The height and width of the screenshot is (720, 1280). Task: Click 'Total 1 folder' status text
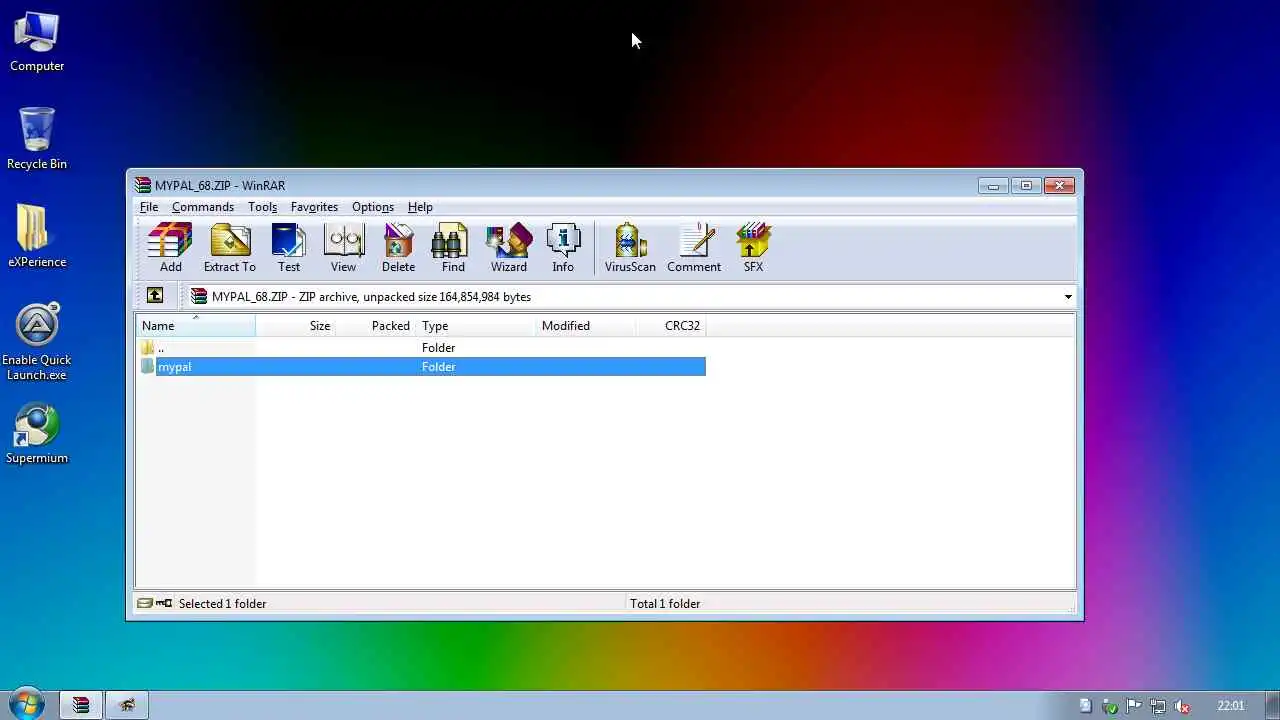click(665, 604)
